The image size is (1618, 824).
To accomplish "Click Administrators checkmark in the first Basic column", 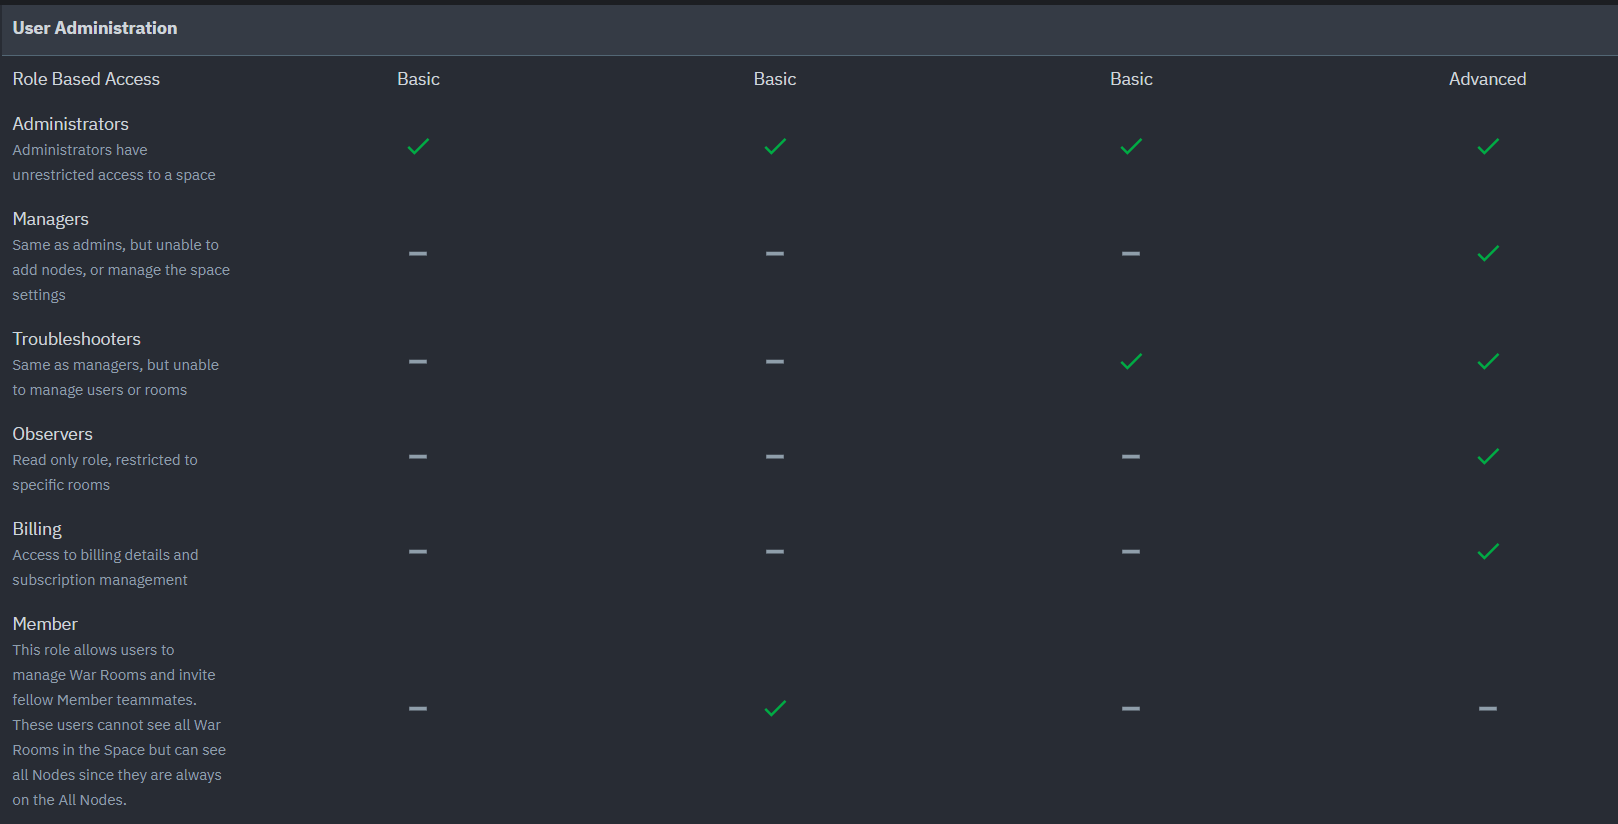I will click(418, 147).
